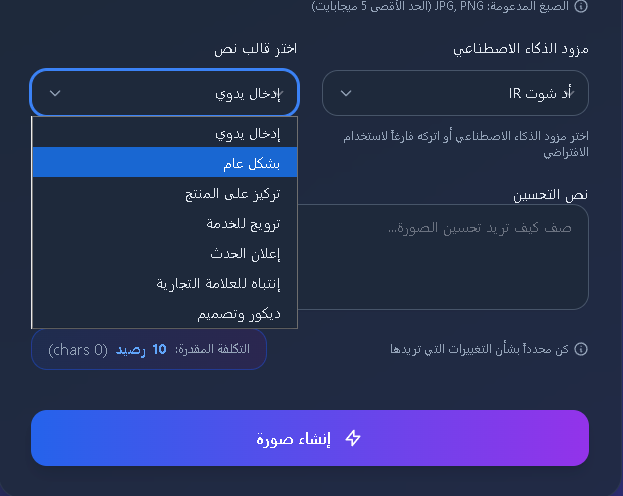Click the 'إدخال يدوي' template select field
Viewport: 623px width, 496px height.
click(x=165, y=93)
